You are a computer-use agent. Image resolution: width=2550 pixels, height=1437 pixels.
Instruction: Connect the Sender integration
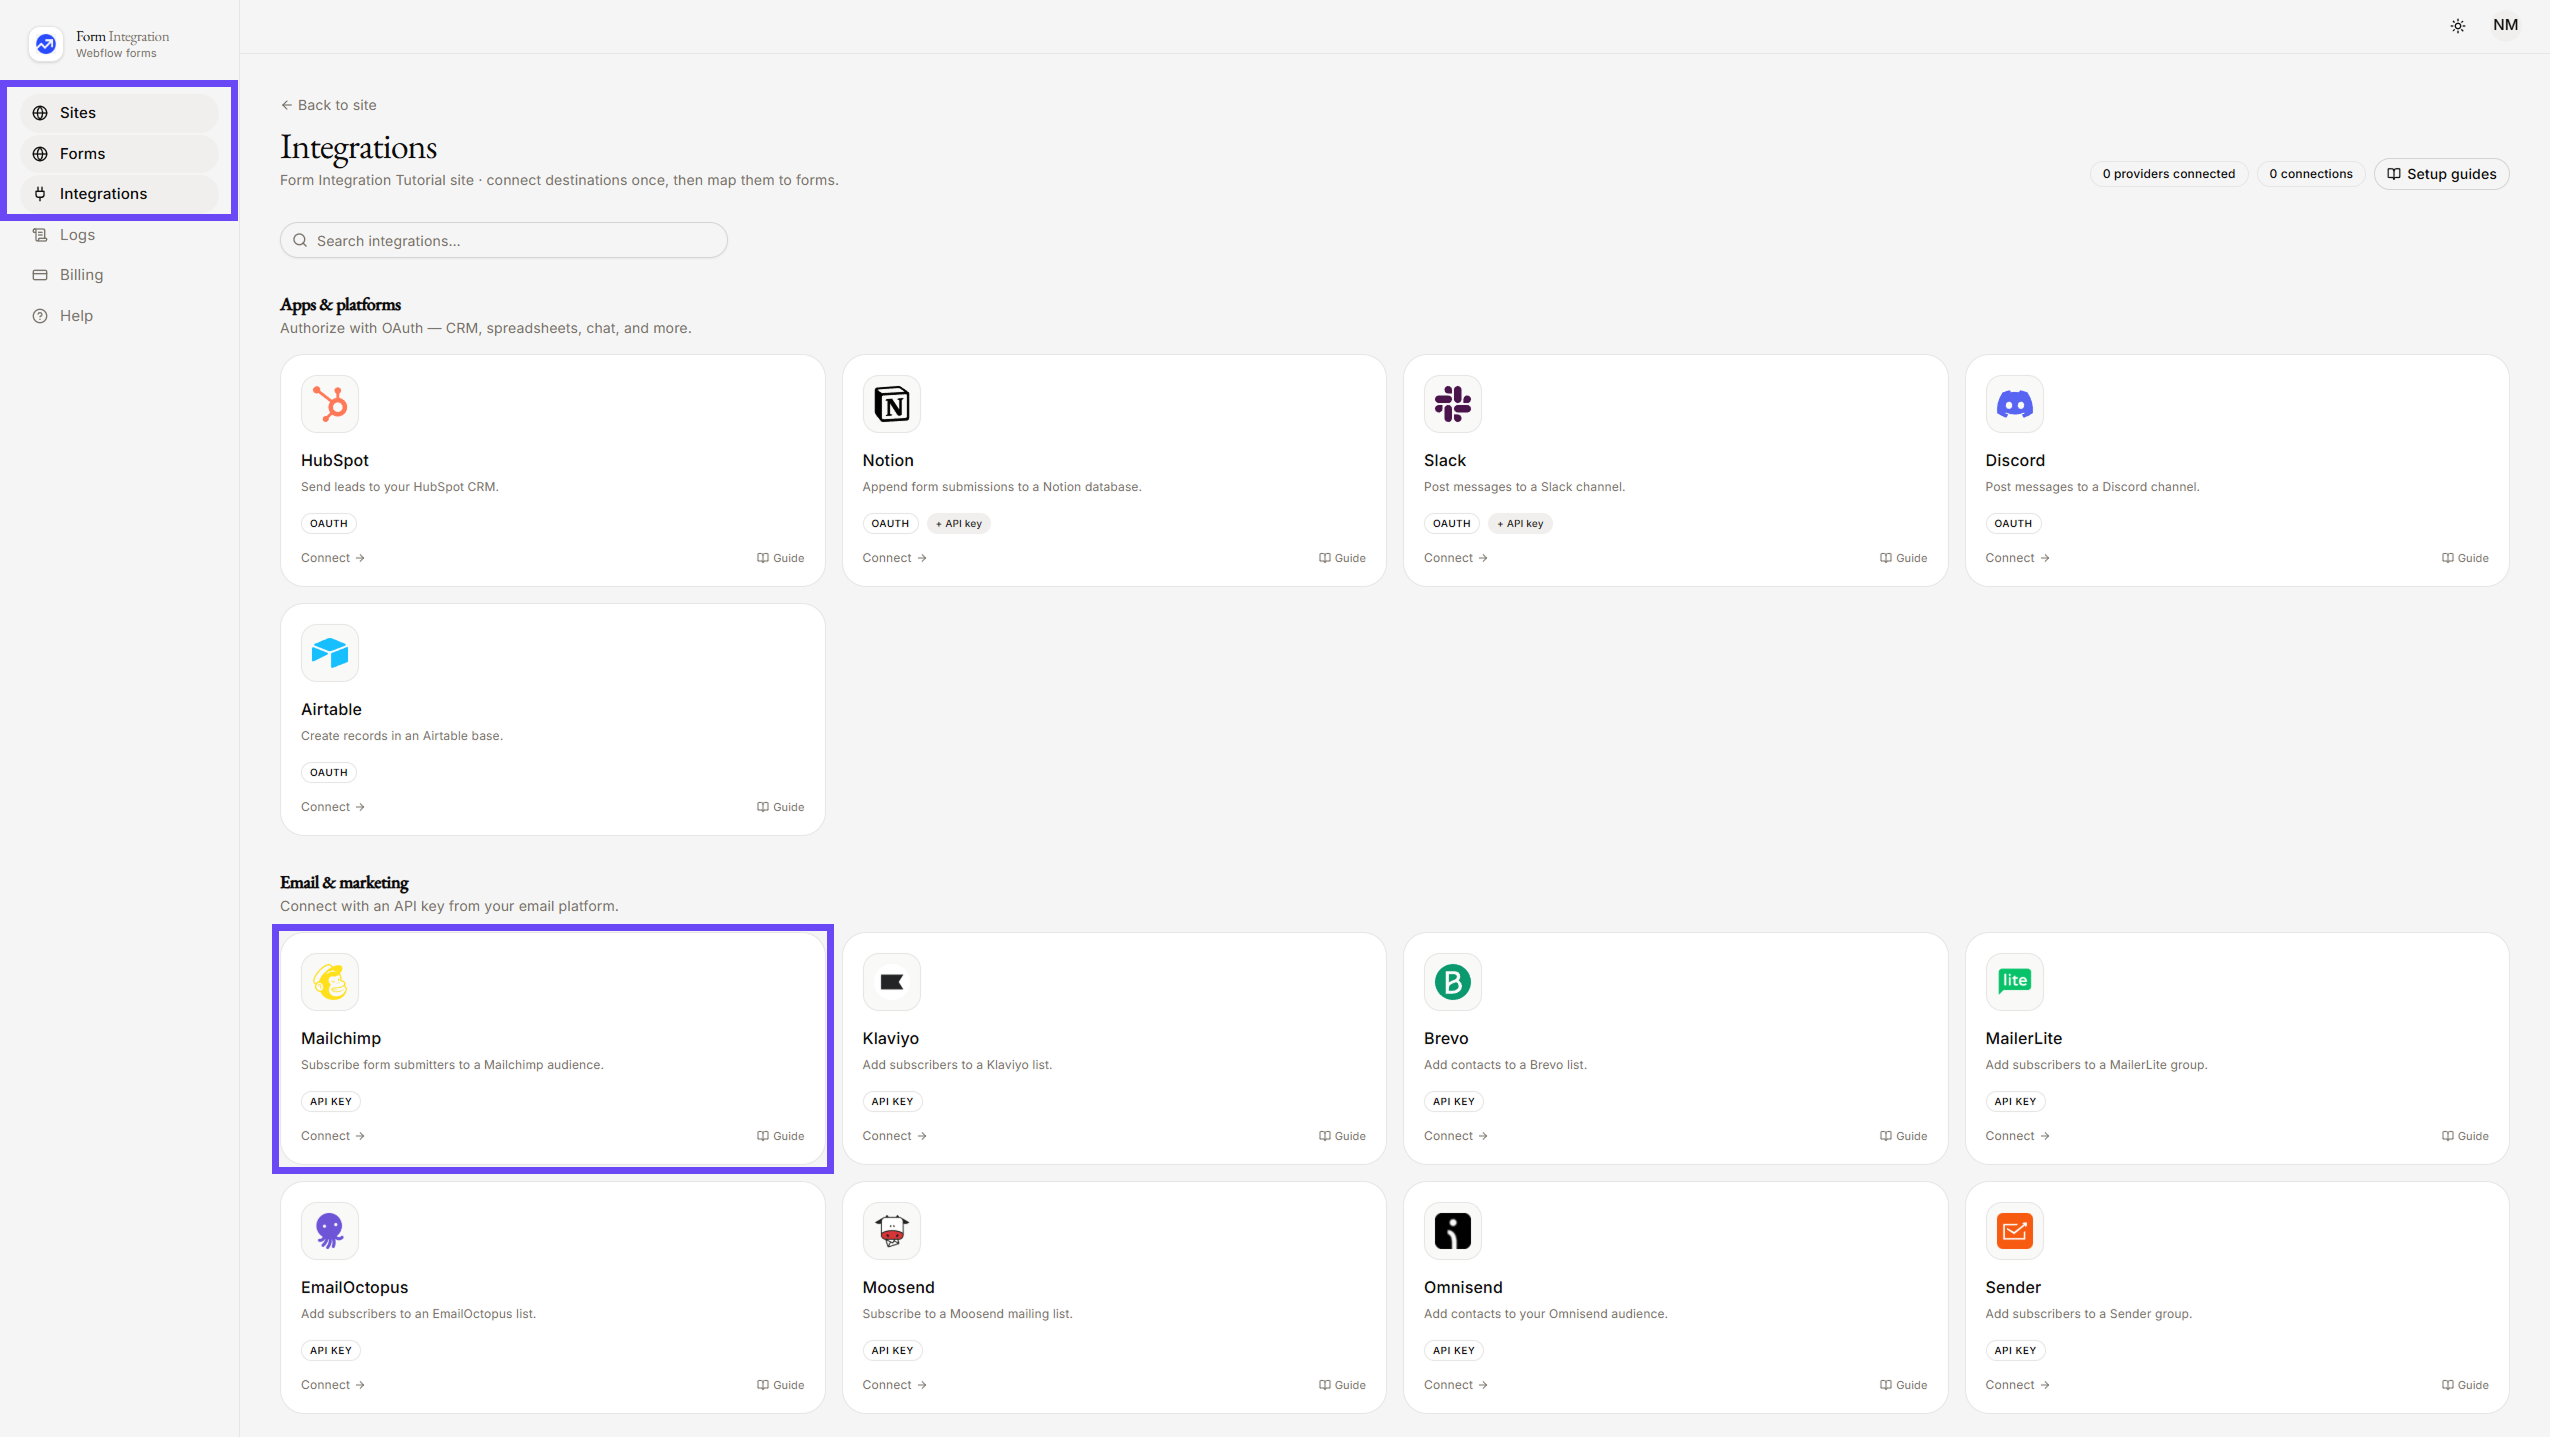(2017, 1385)
